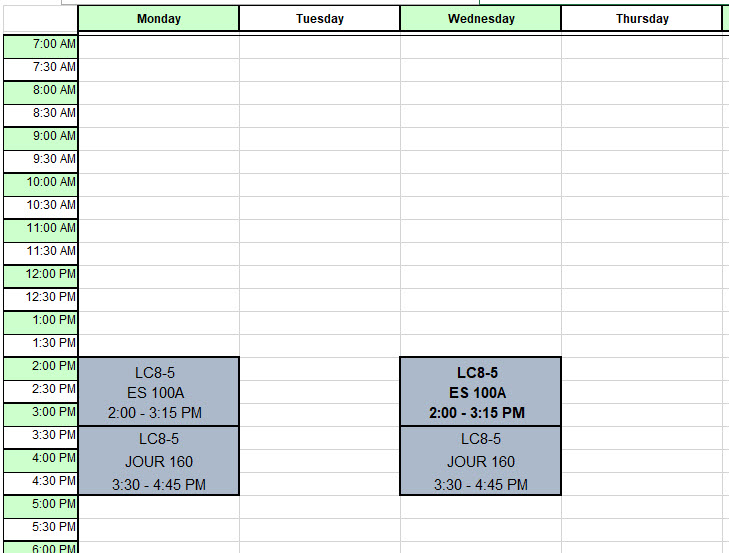Click Wednesday's JOUR 160 class block
Viewport: 729px width, 553px height.
pyautogui.click(x=481, y=461)
